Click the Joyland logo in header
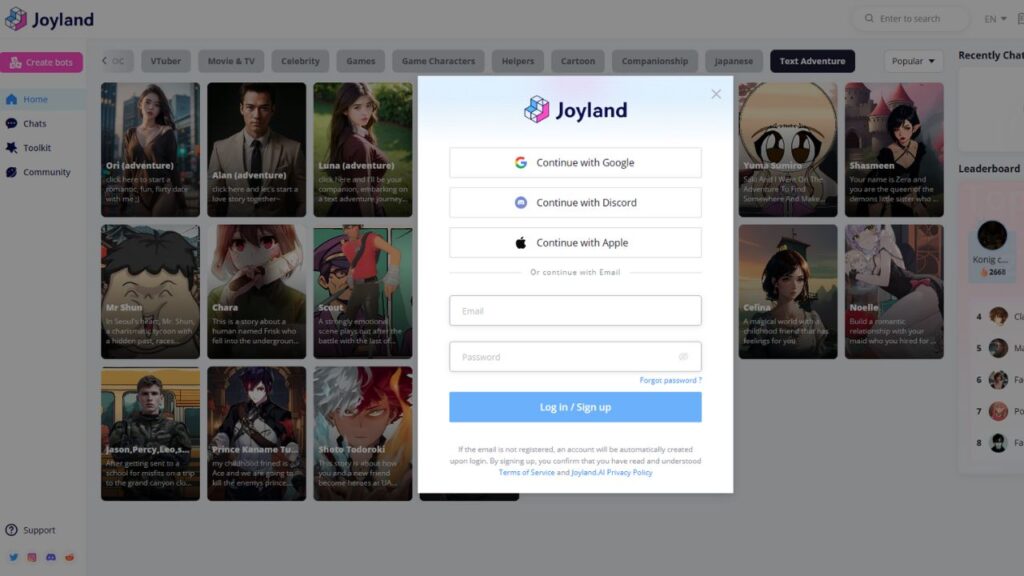This screenshot has height=576, width=1024. point(50,19)
